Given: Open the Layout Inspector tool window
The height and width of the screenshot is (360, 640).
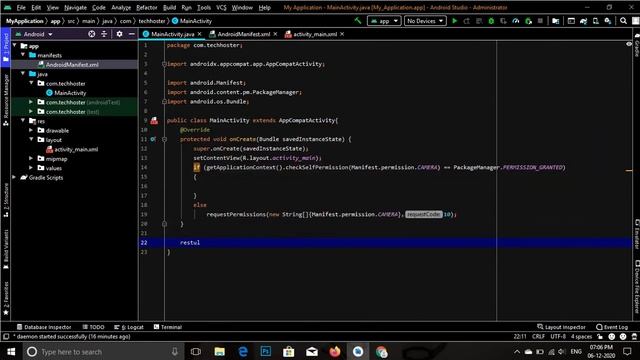Looking at the screenshot, I should (x=561, y=327).
